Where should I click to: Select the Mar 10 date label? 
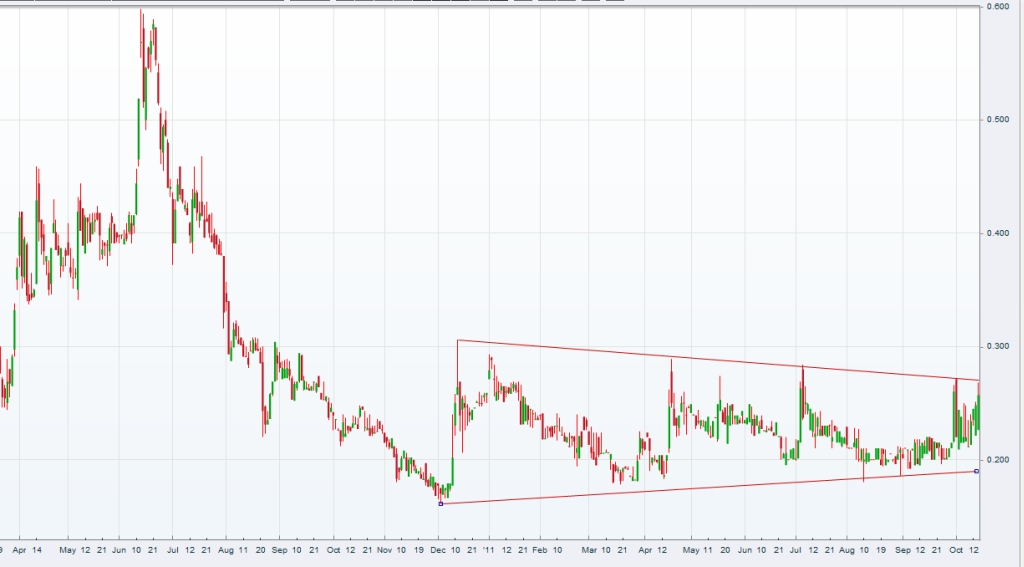coord(596,550)
